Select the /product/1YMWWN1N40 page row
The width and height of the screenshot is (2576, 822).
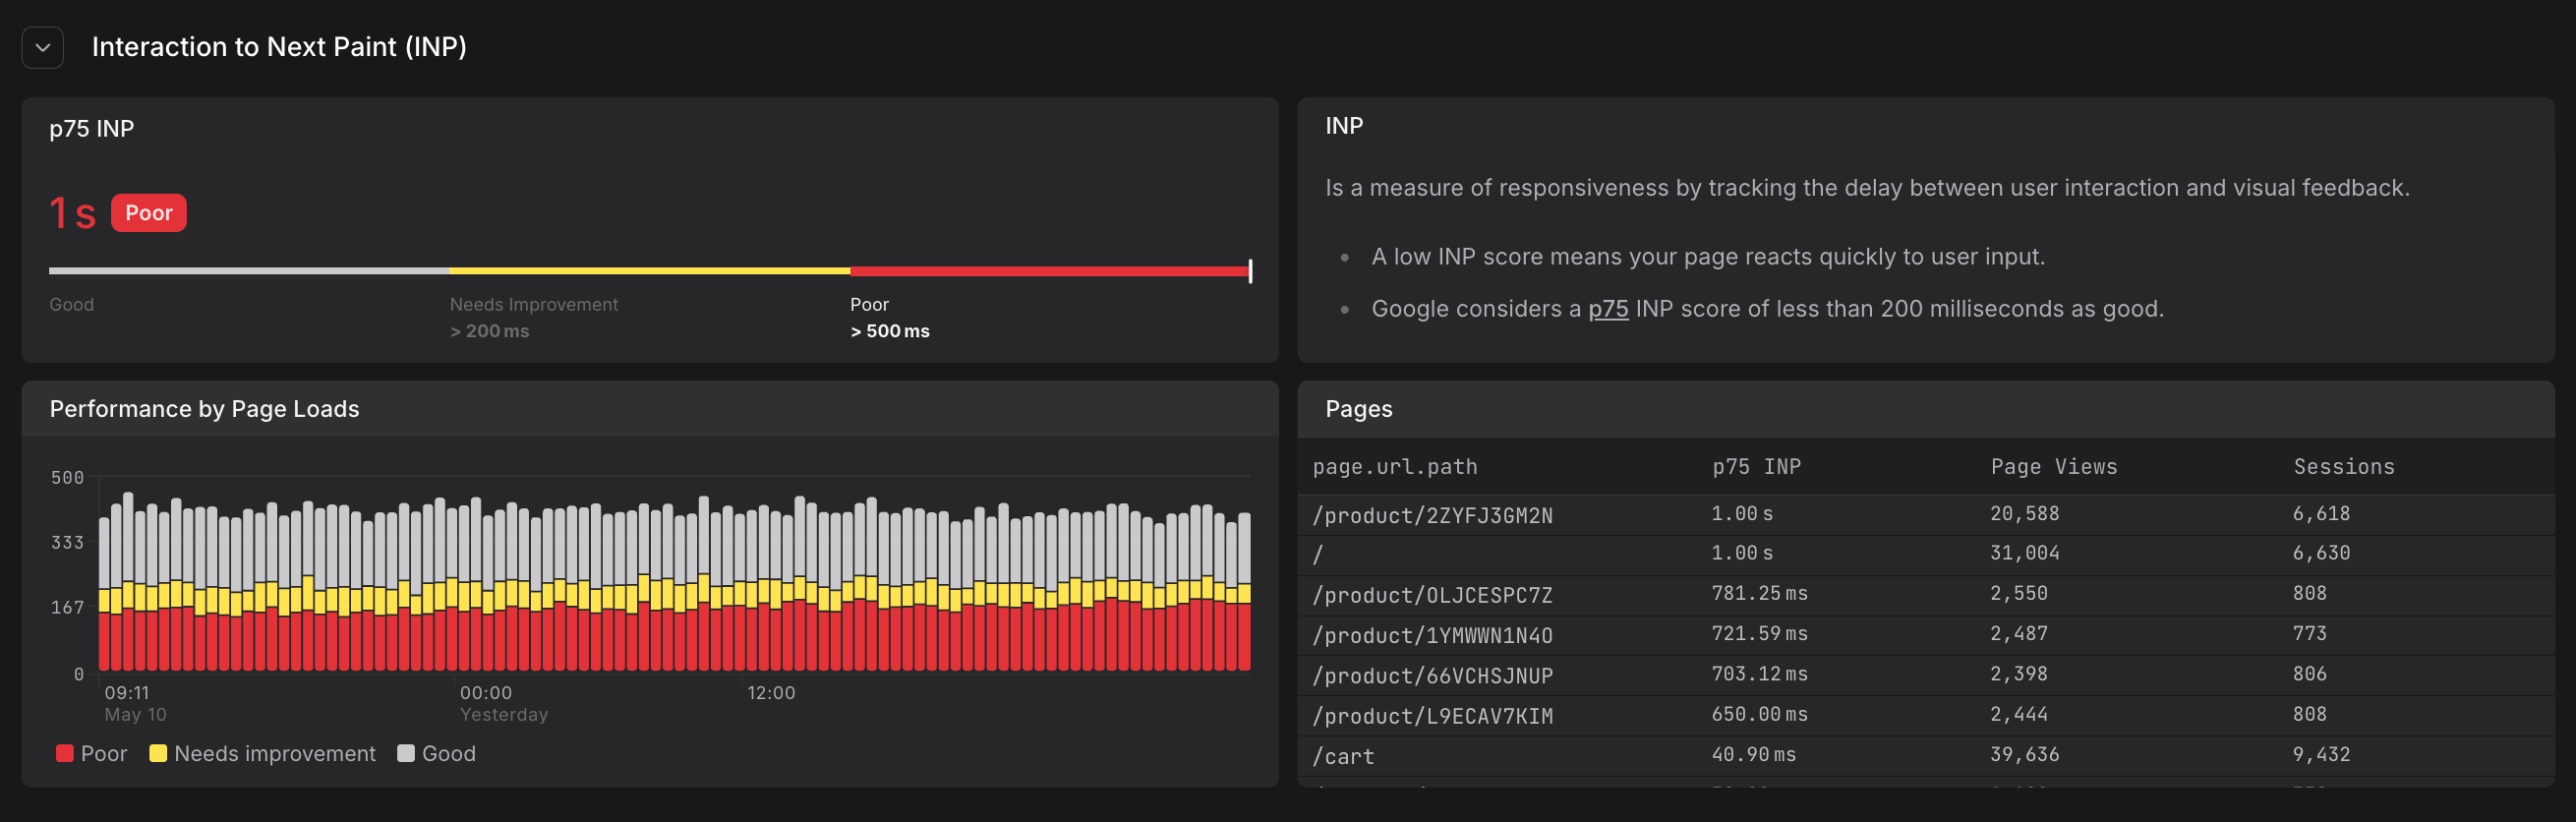coord(1926,635)
